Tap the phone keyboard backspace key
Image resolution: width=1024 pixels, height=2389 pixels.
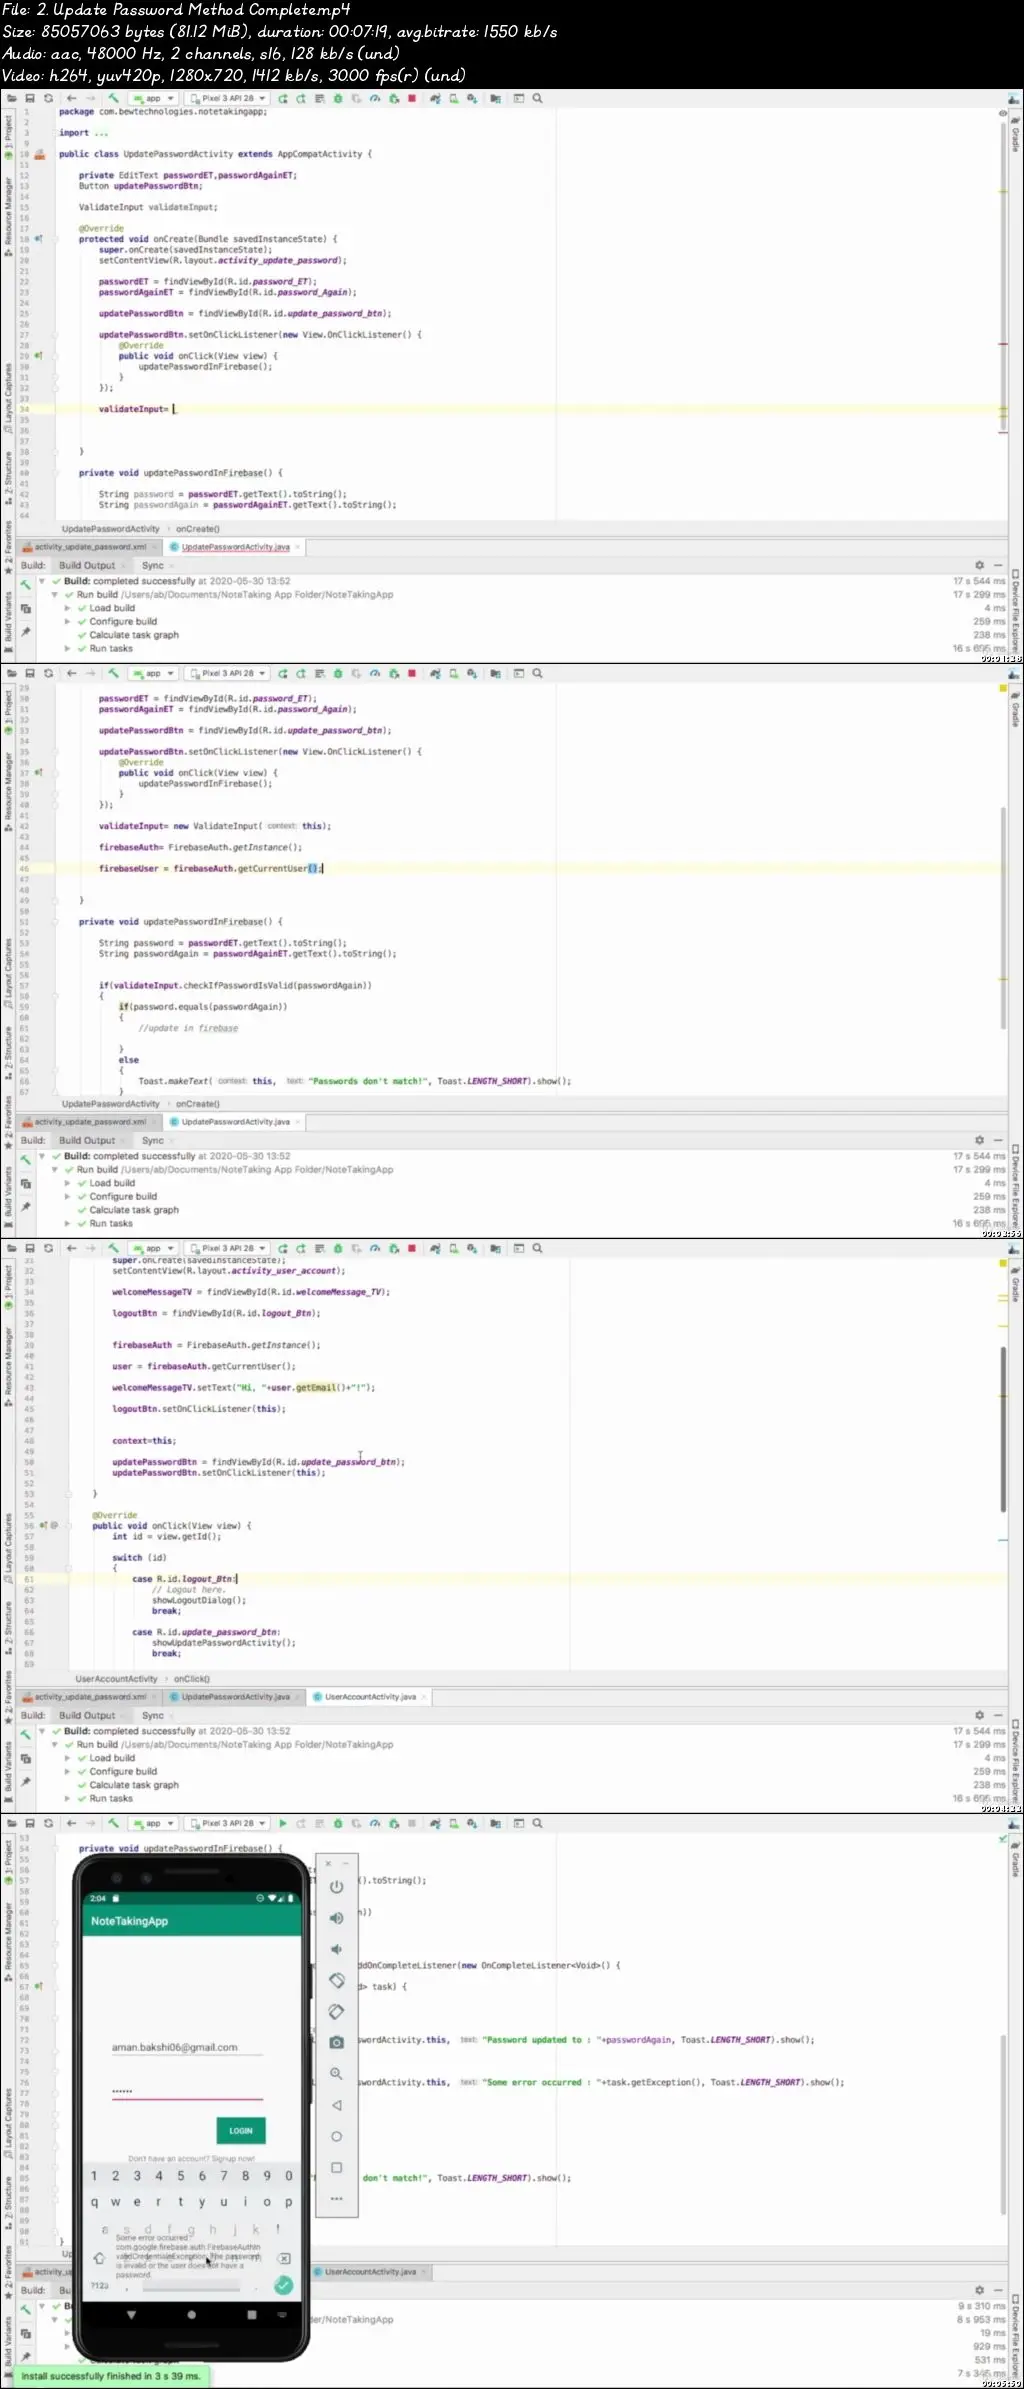coord(284,2258)
